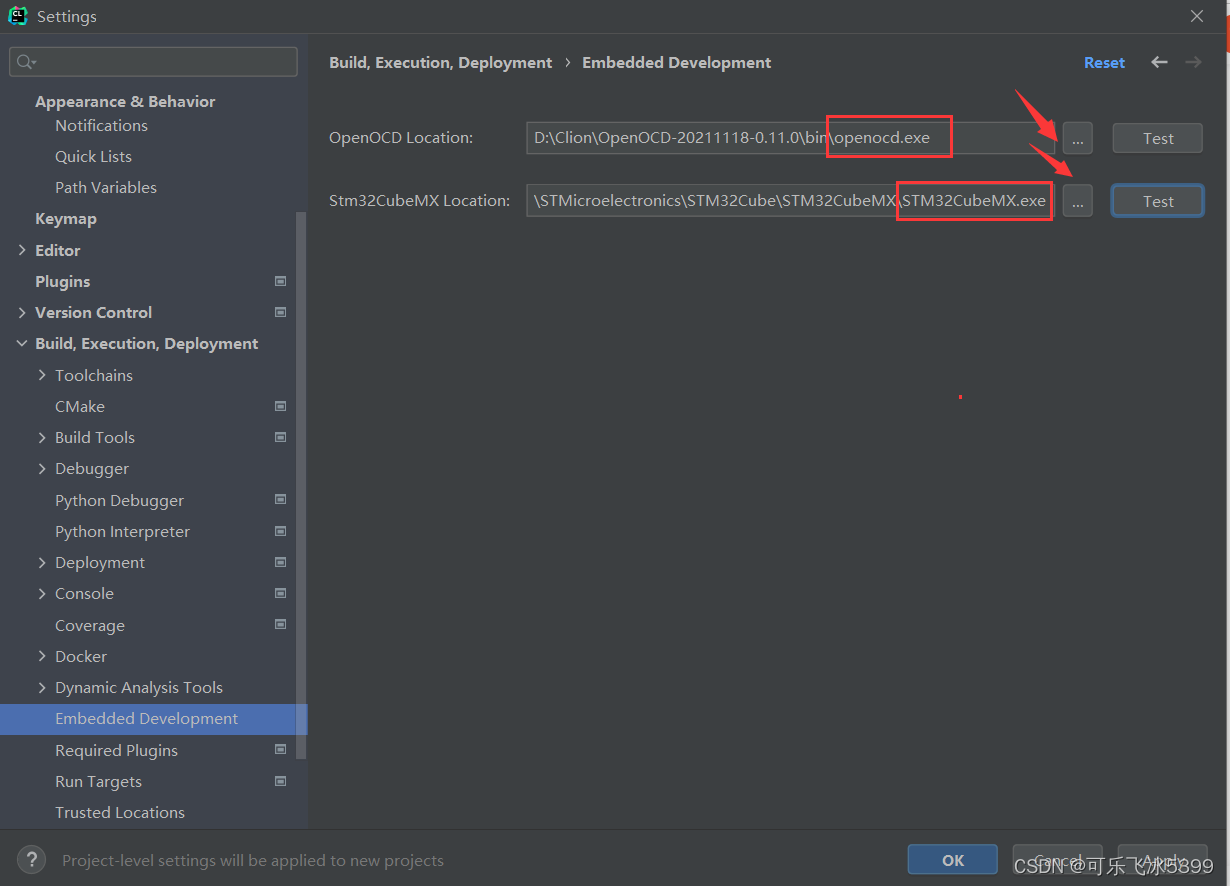Expand the Build Tools node

click(42, 437)
